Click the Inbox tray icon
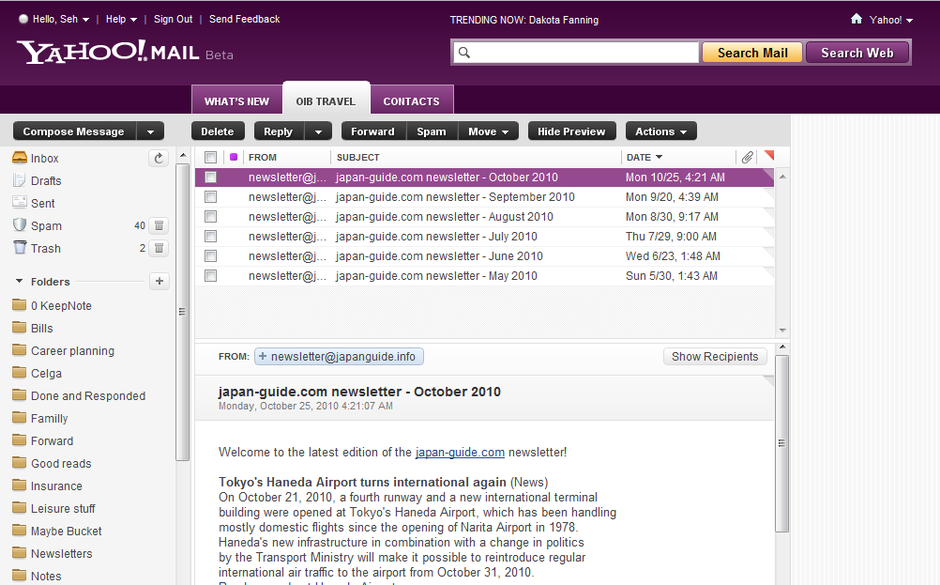 coord(20,158)
